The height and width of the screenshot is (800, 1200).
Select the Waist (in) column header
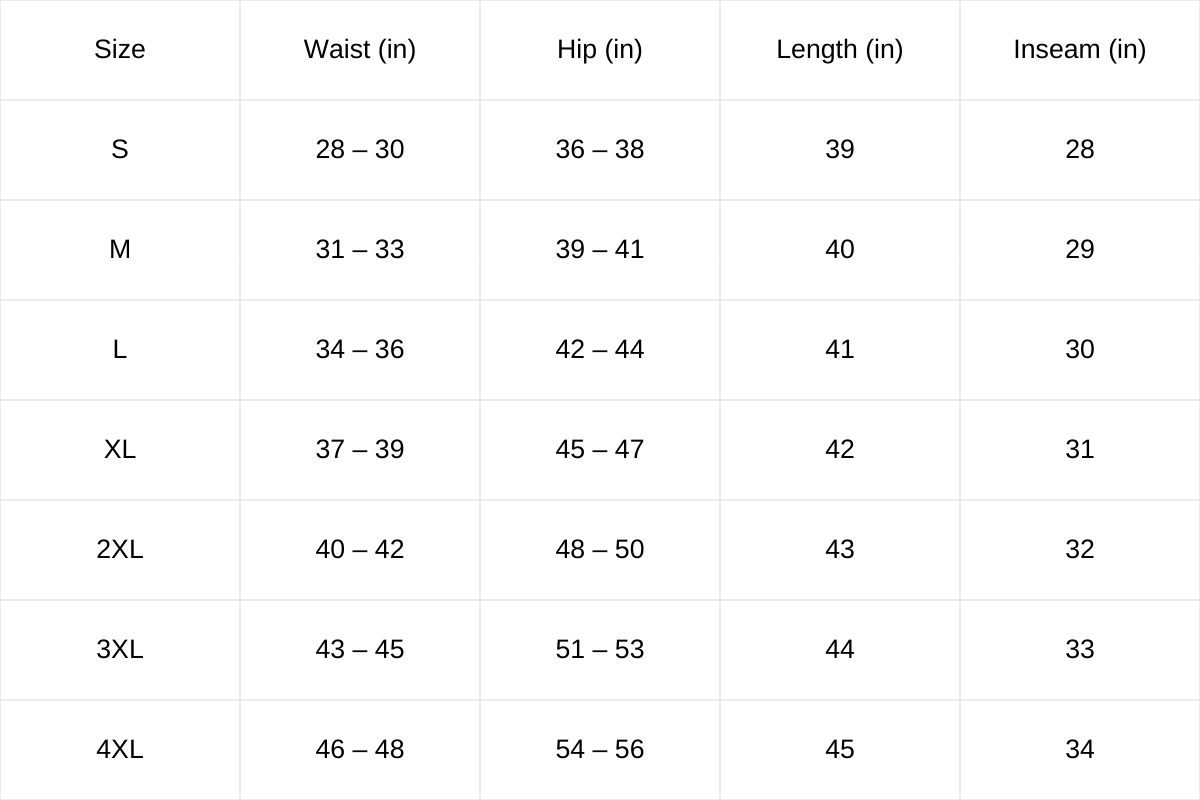(360, 49)
